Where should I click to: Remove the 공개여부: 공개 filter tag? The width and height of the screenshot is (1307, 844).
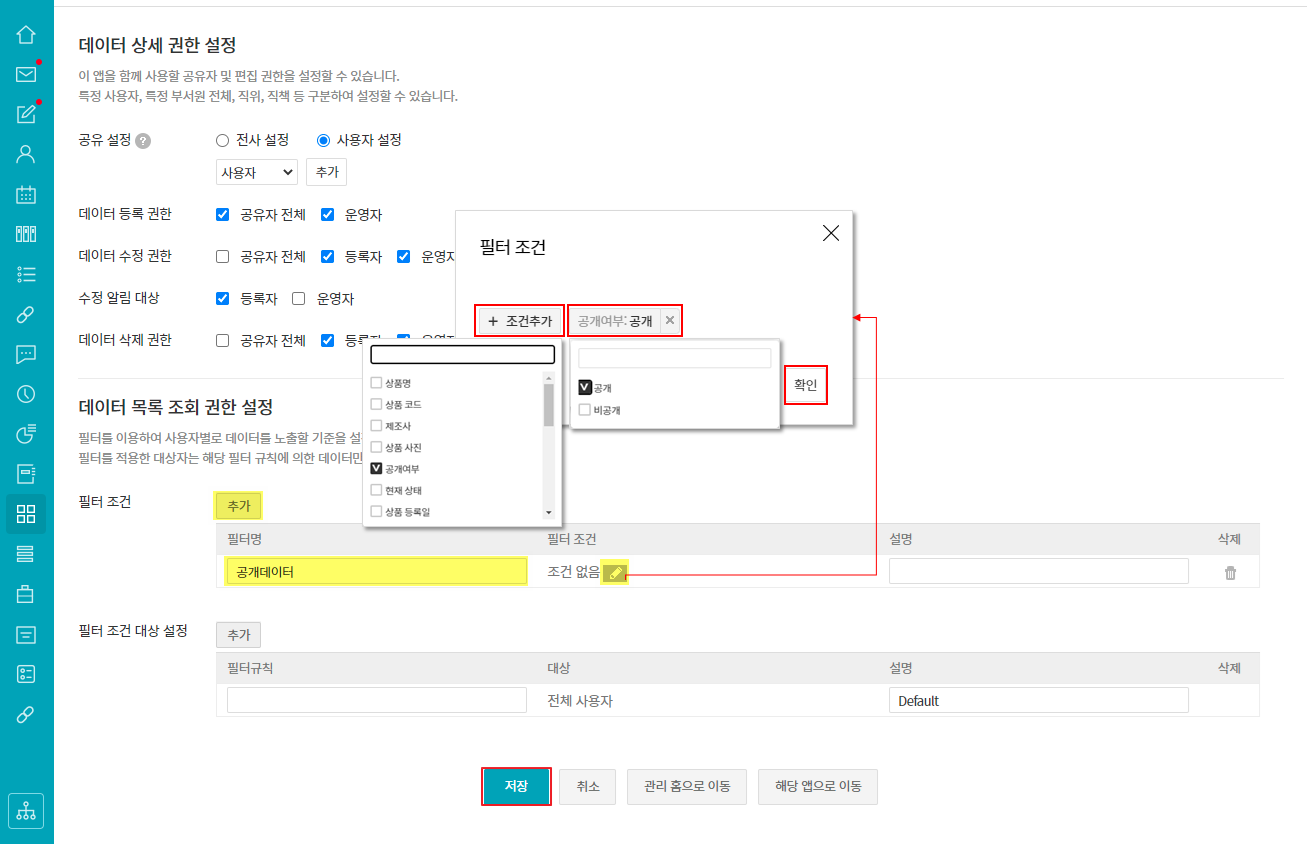click(670, 321)
